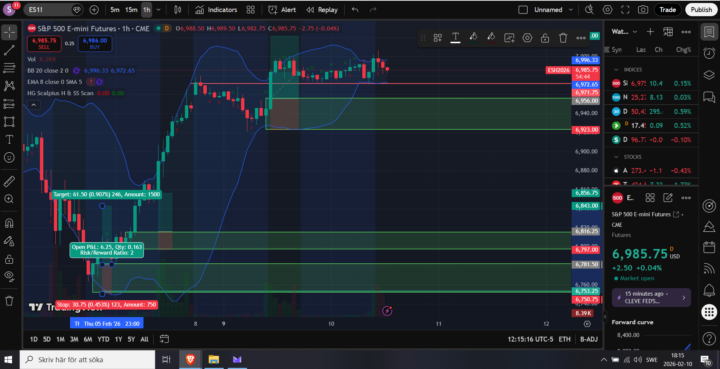Image resolution: width=720 pixels, height=369 pixels.
Task: Open the Unnamed layout dropdown
Action: coord(571,10)
